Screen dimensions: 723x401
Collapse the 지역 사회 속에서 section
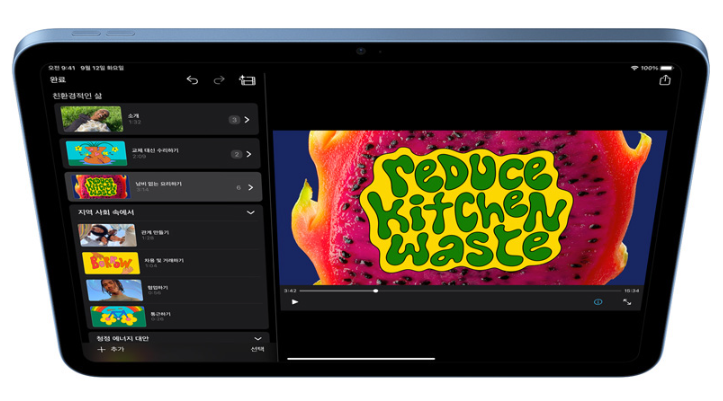[250, 212]
